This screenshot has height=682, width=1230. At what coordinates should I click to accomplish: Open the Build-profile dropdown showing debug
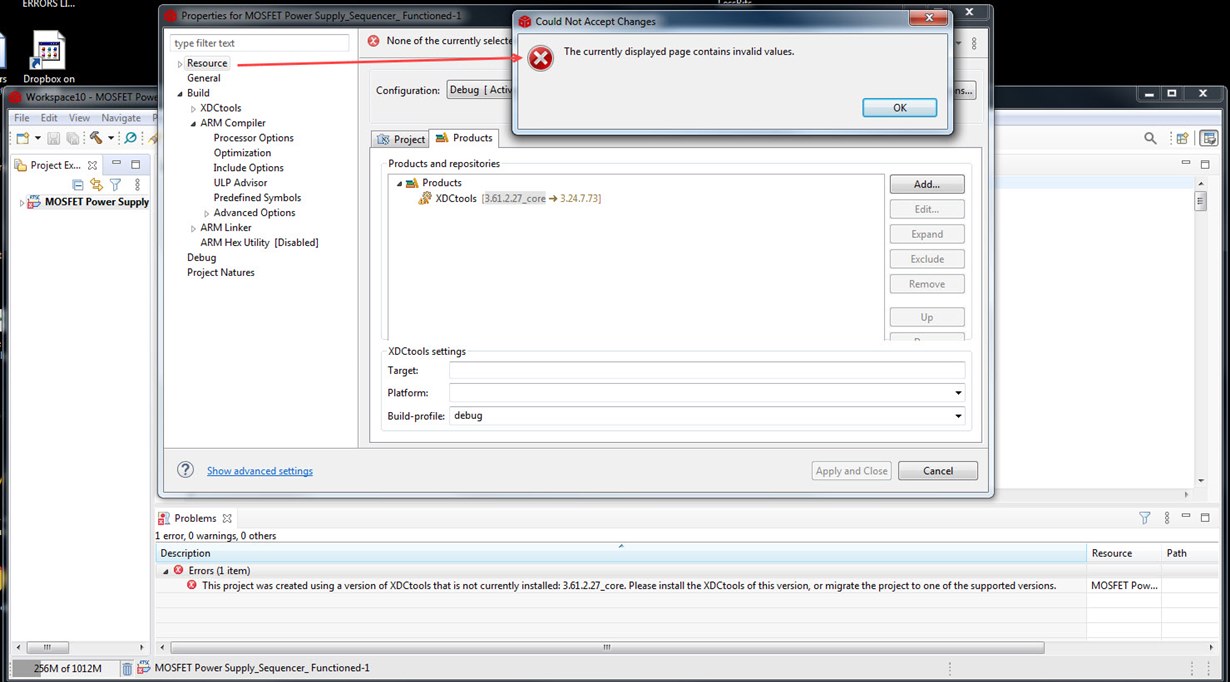click(959, 416)
